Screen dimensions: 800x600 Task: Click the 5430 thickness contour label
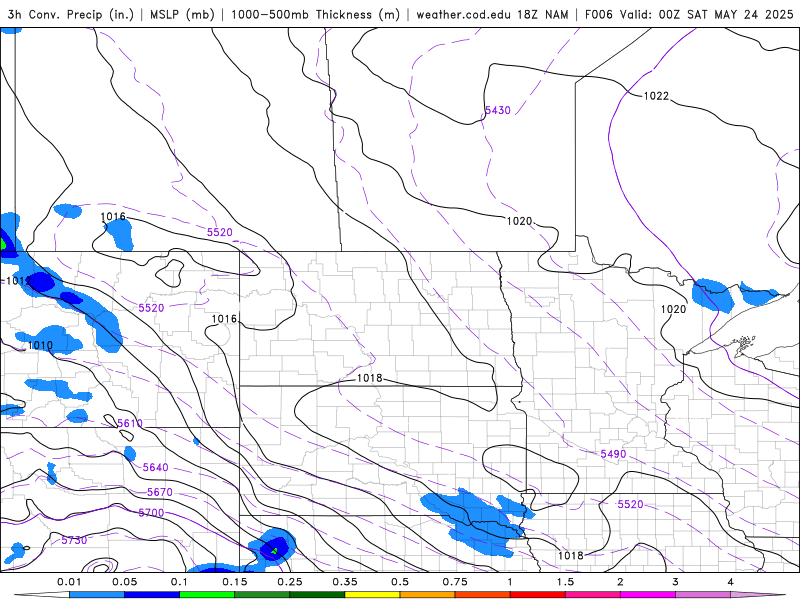click(x=497, y=110)
